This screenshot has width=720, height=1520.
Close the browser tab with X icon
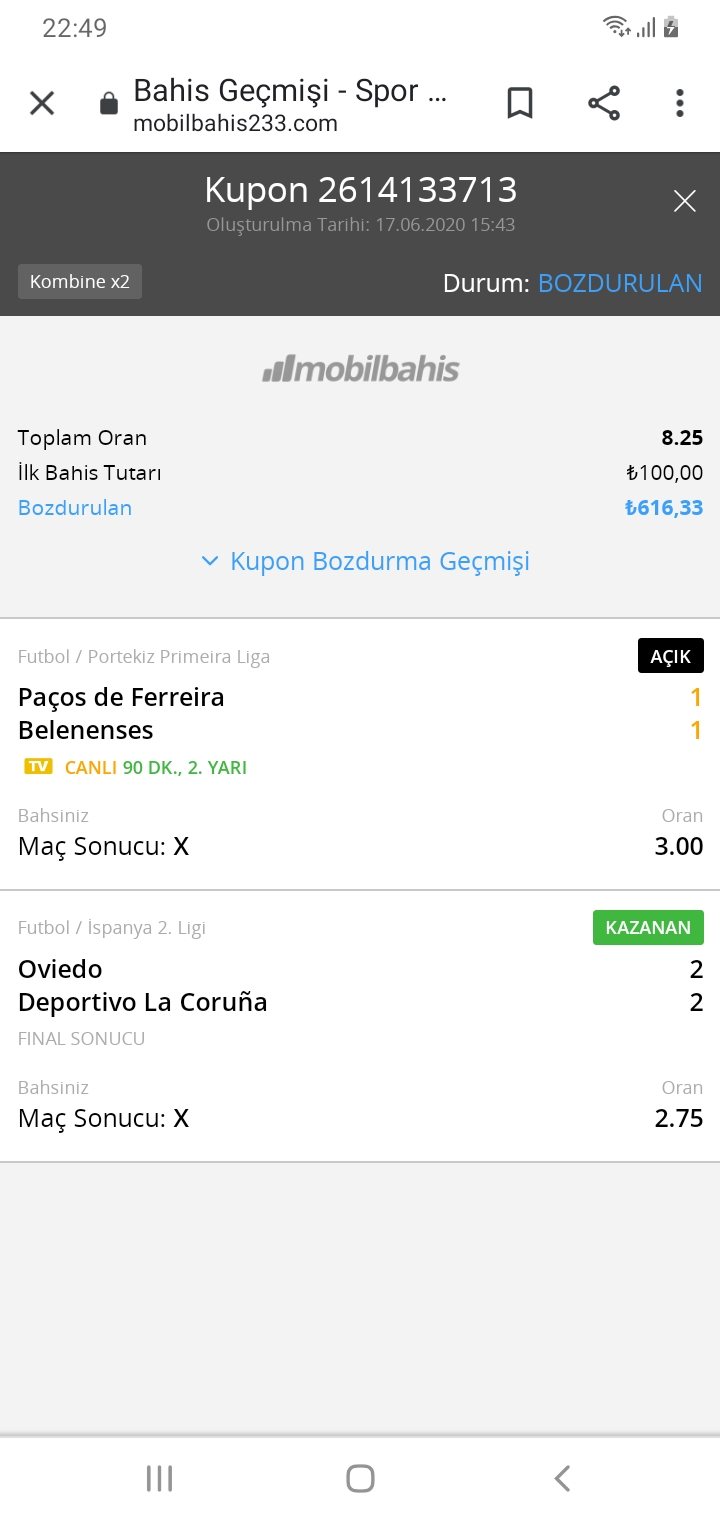(x=42, y=103)
